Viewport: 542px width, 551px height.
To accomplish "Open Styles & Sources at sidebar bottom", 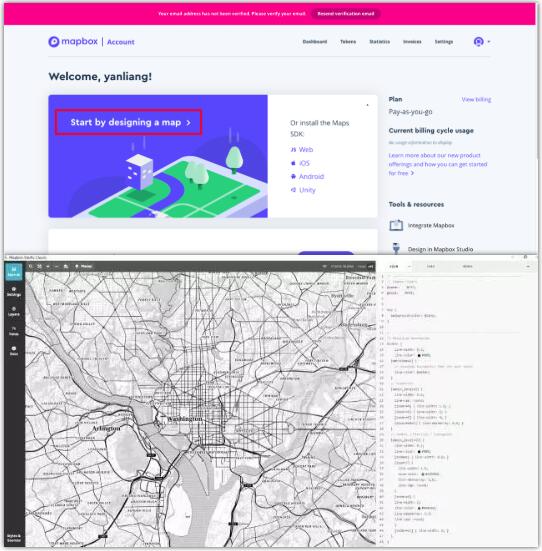I will coord(14,538).
